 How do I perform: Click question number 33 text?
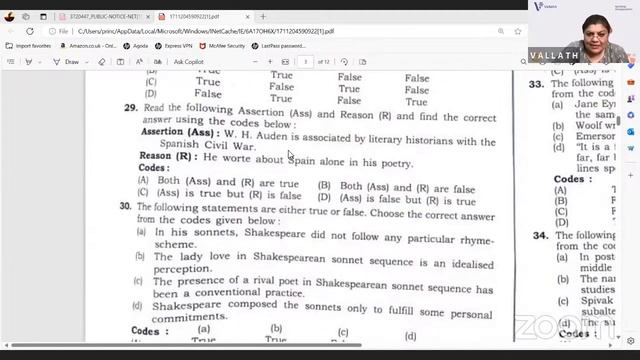(x=536, y=84)
